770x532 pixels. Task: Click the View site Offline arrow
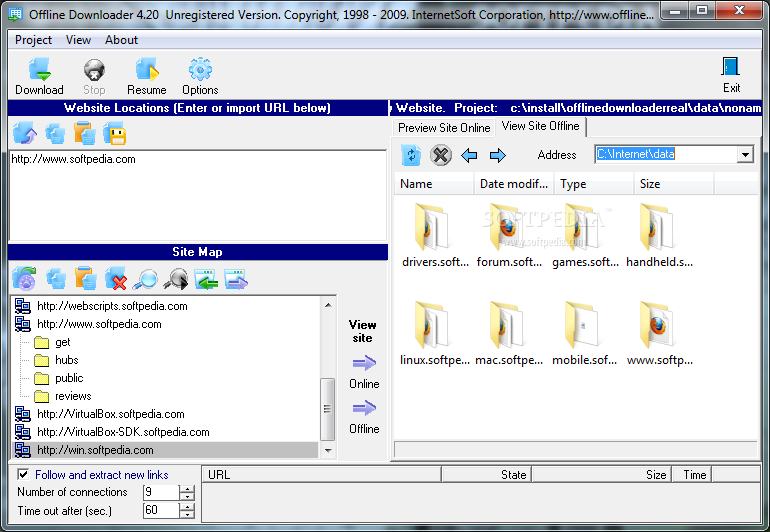point(364,408)
